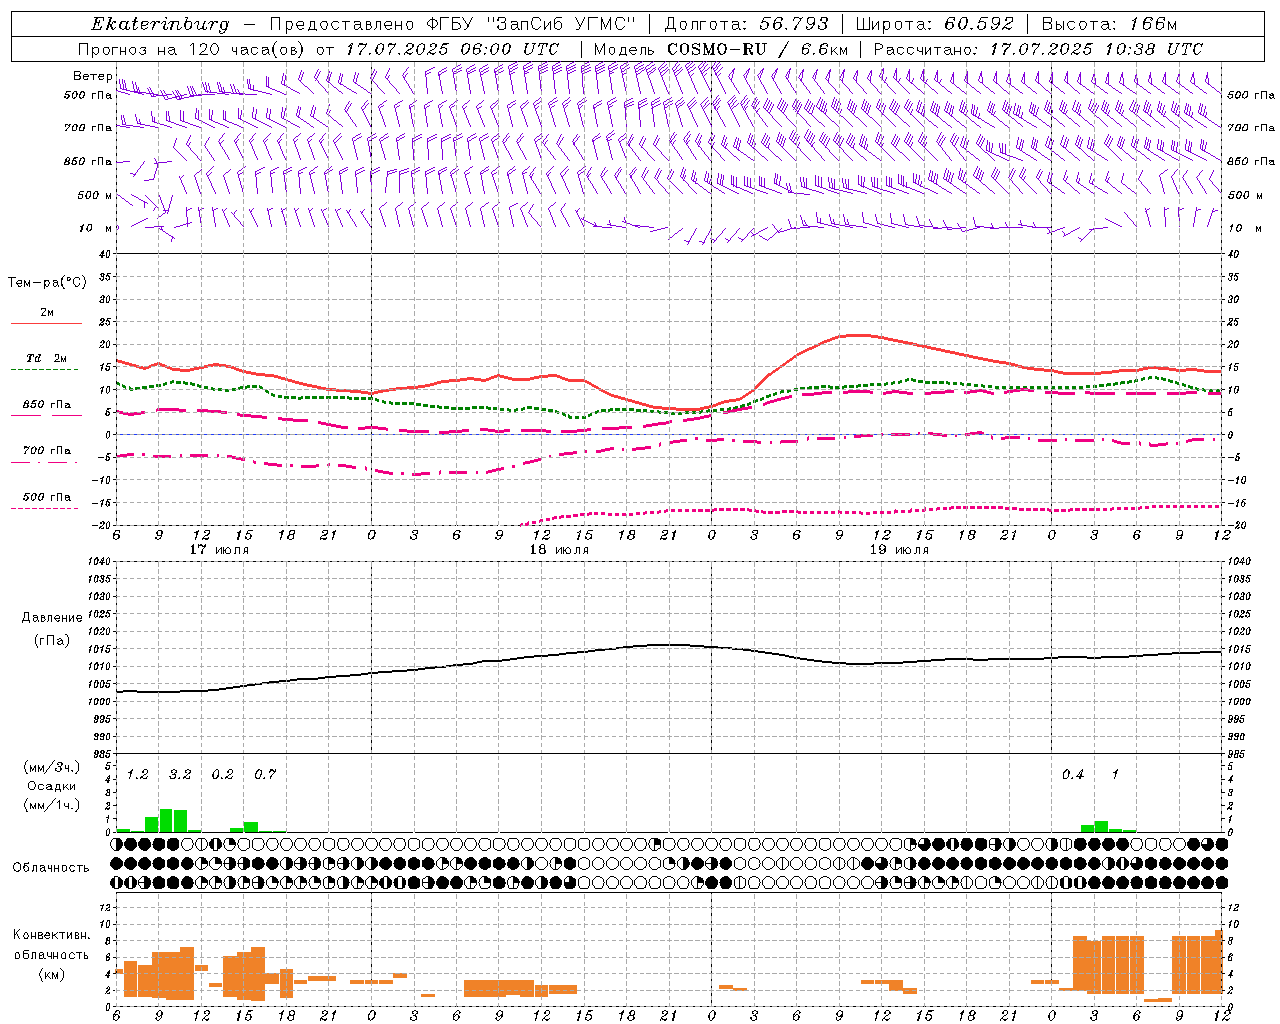The height and width of the screenshot is (1024, 1280).
Task: Click the (мм/3ч.) units label
Action: [51, 768]
